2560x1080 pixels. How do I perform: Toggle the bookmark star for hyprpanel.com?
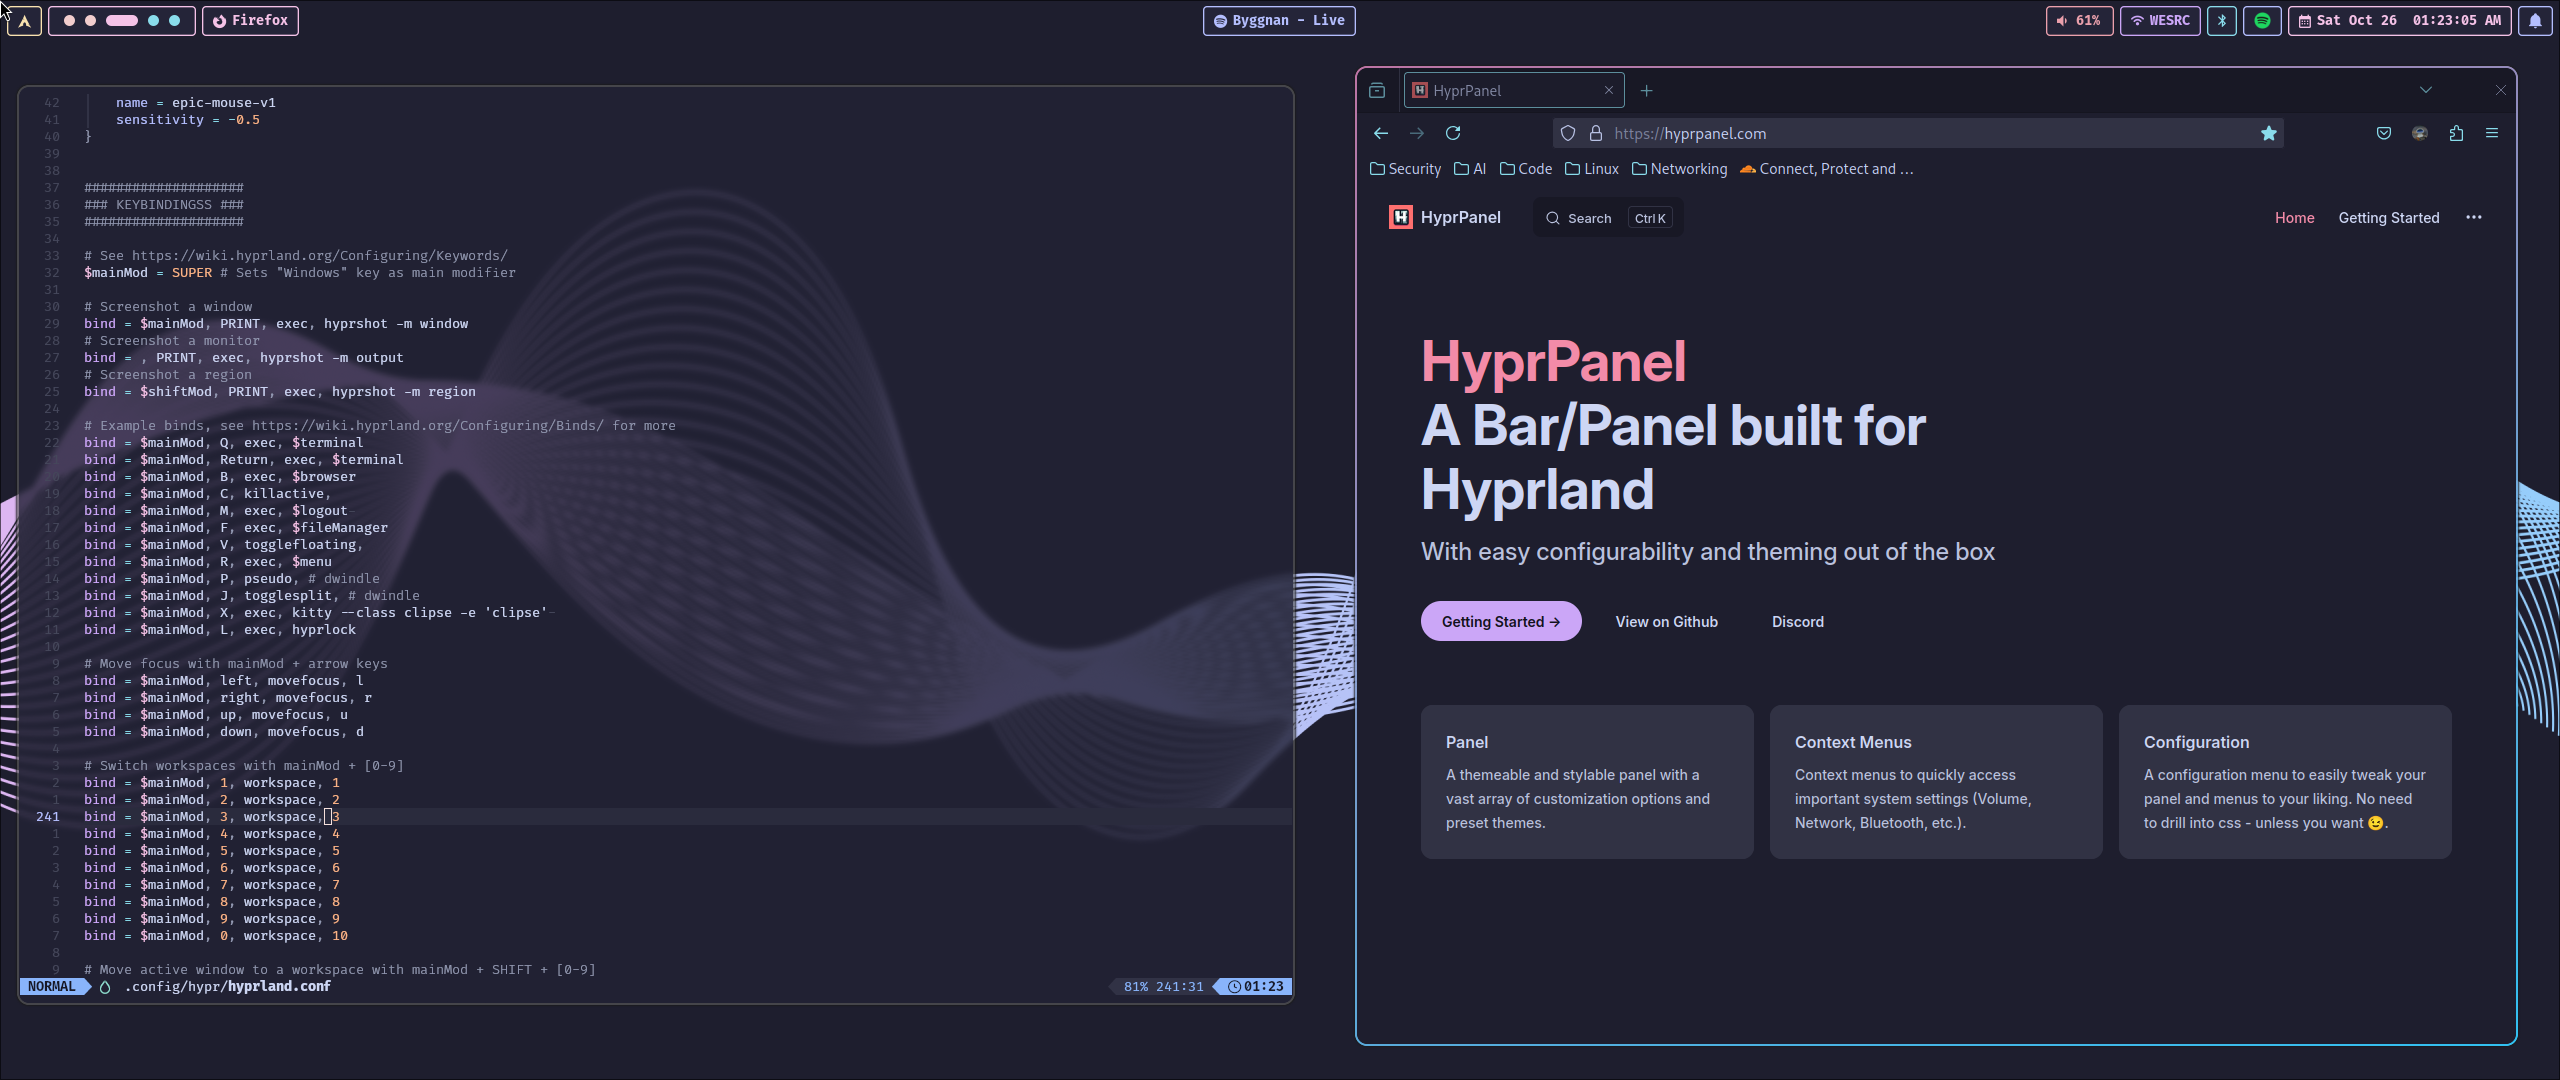coord(2268,133)
